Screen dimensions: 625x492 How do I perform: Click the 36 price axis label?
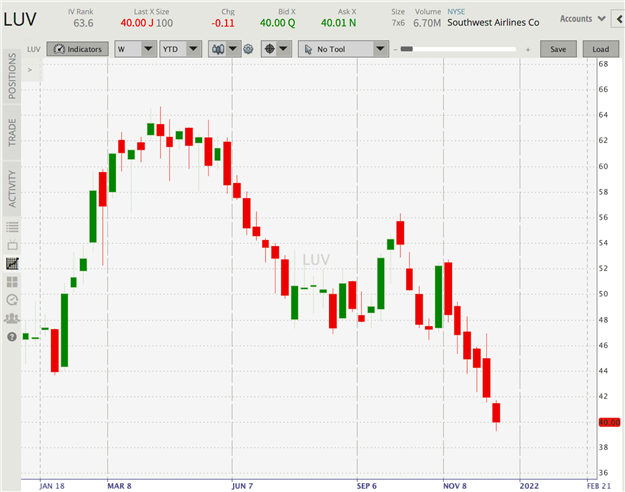tap(603, 473)
